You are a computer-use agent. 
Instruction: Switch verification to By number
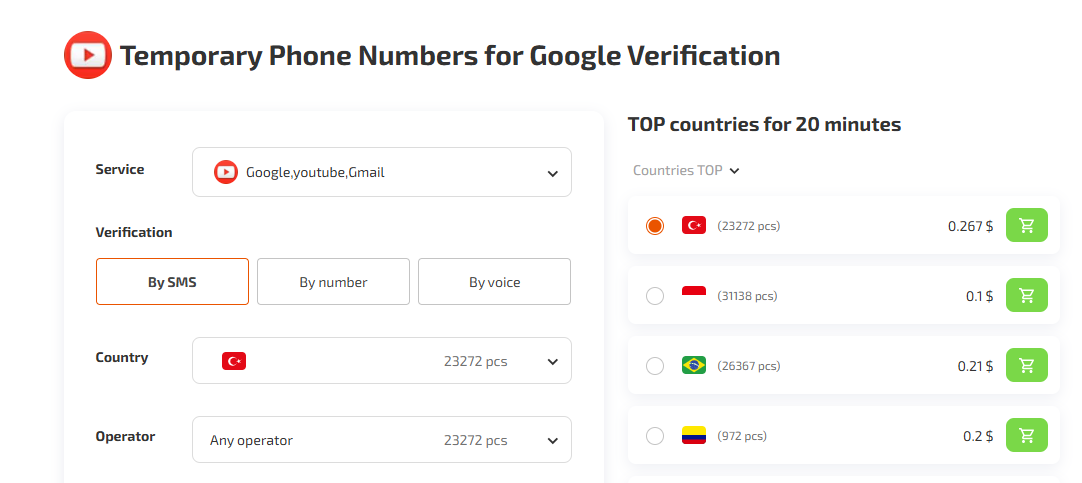pos(333,282)
